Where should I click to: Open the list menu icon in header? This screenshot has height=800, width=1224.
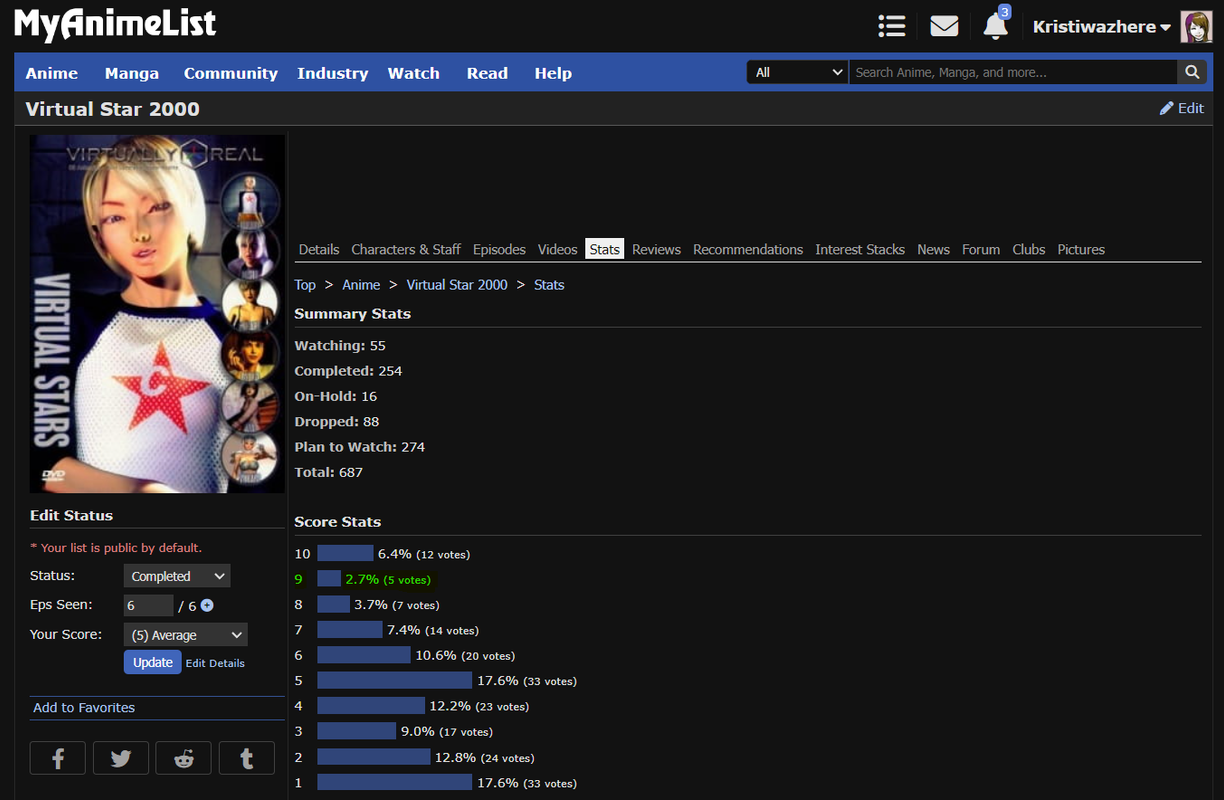coord(891,26)
